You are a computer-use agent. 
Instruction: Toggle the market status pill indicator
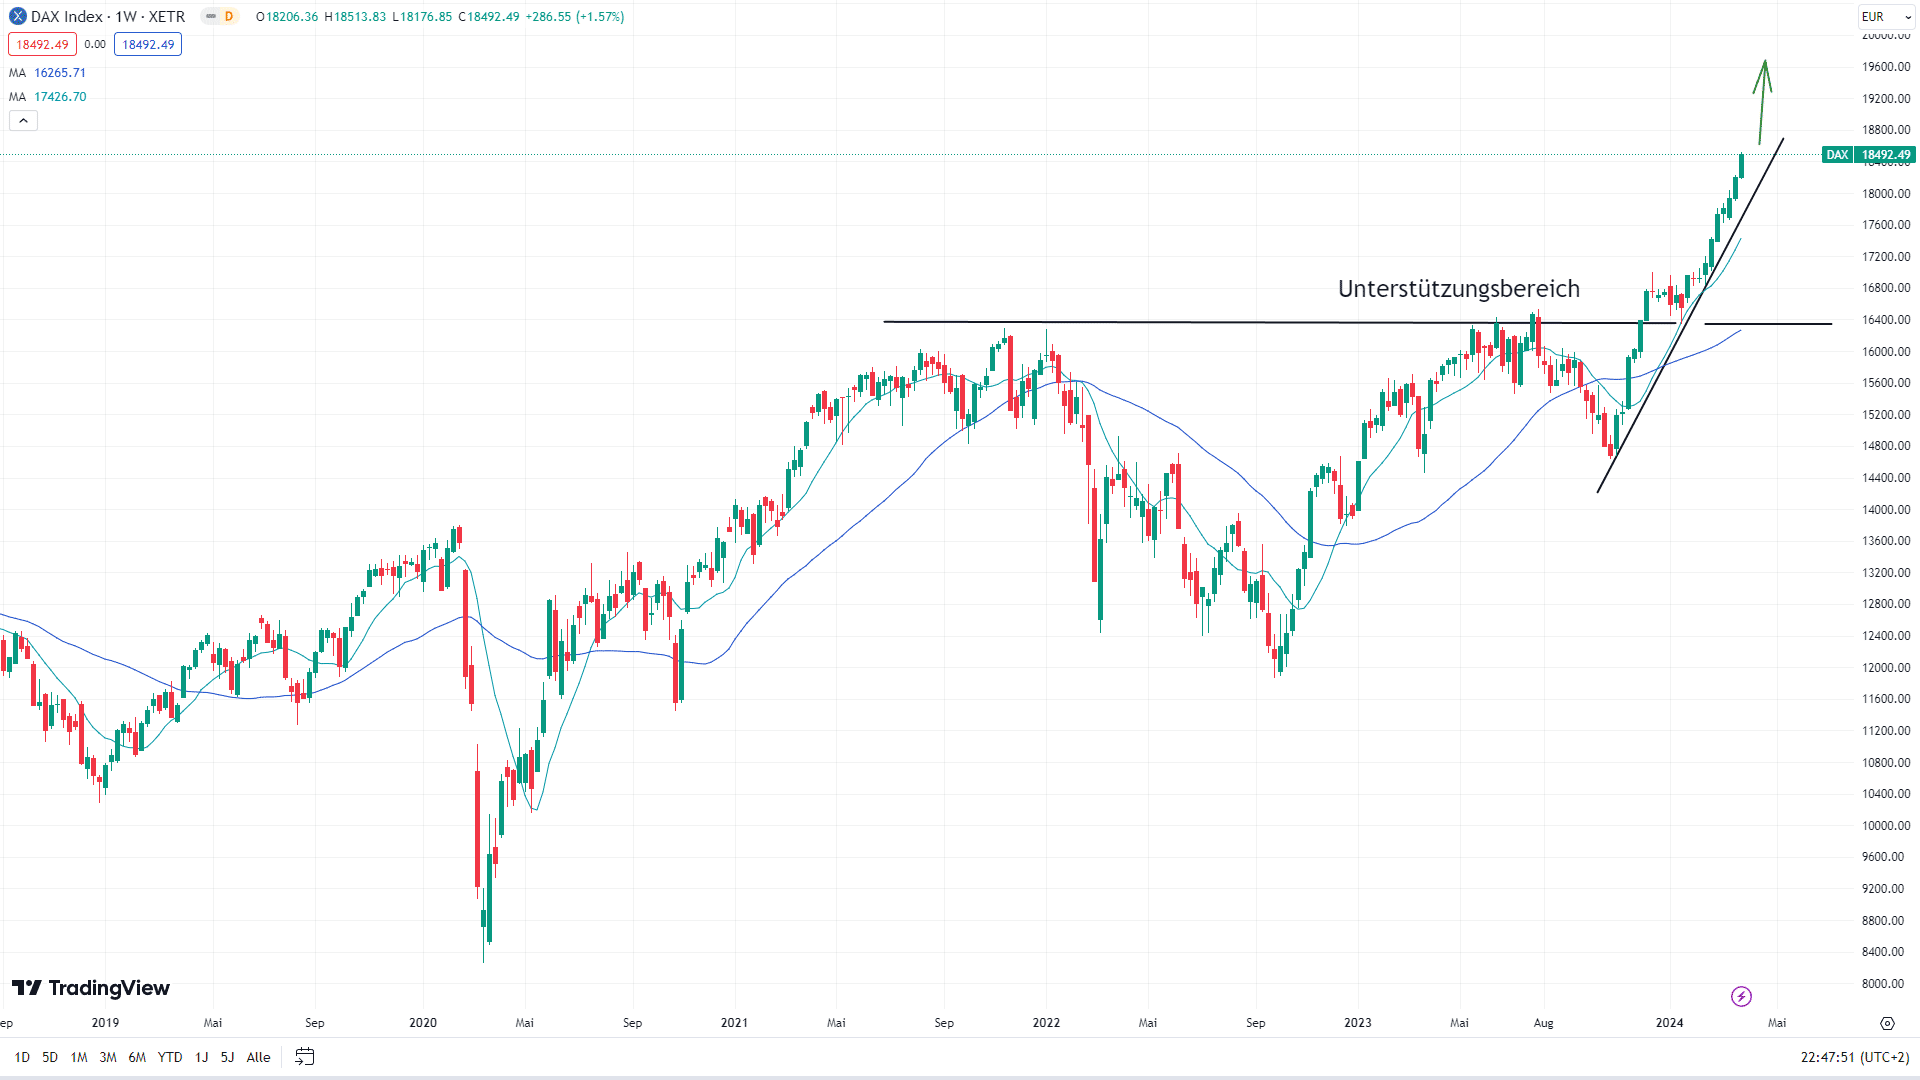(210, 16)
